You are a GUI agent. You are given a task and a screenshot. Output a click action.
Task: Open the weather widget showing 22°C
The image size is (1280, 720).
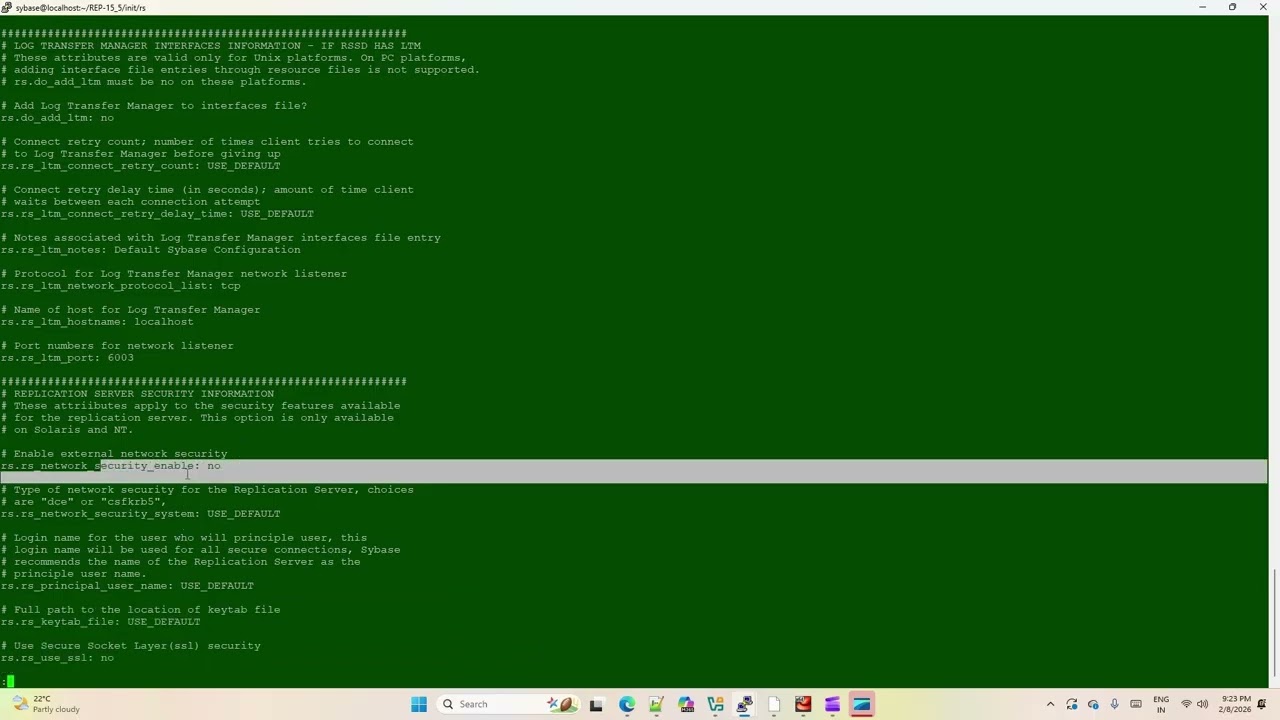pyautogui.click(x=46, y=704)
